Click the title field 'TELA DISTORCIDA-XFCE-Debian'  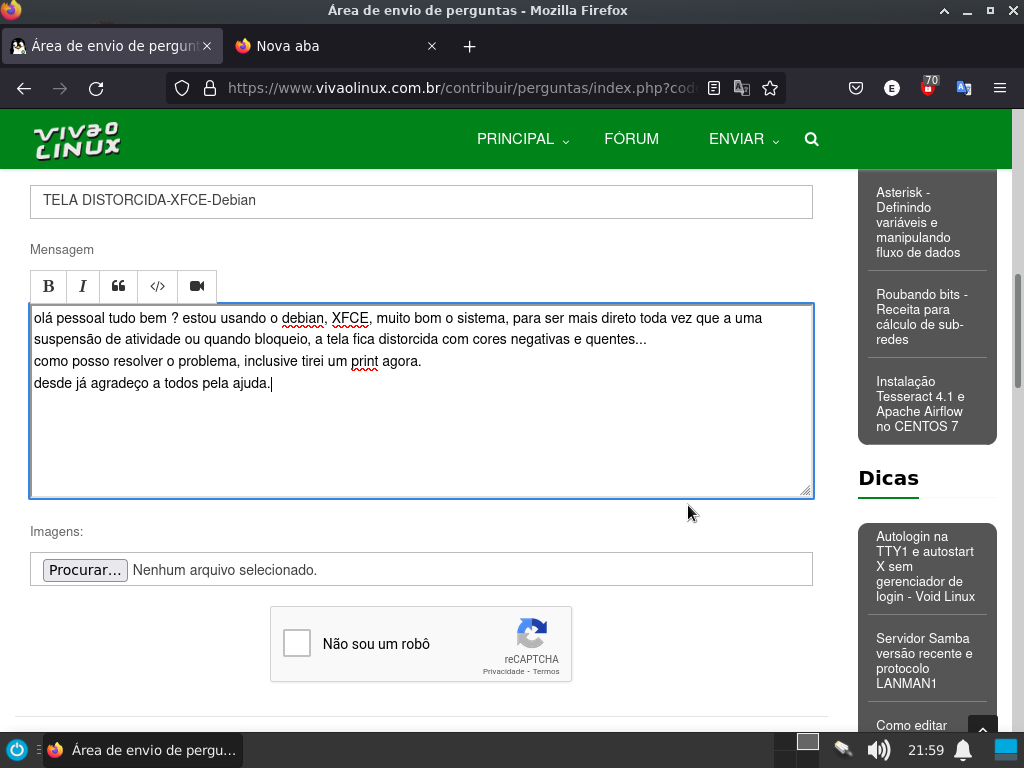pos(421,201)
